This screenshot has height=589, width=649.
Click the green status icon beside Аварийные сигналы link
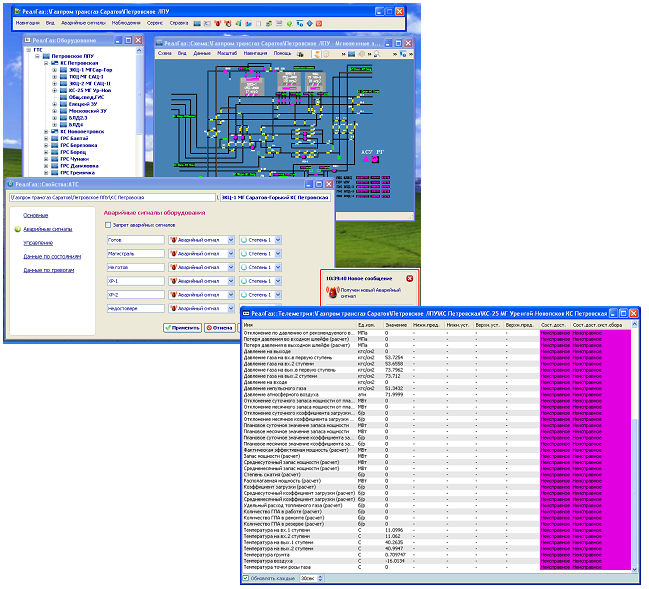coord(17,229)
